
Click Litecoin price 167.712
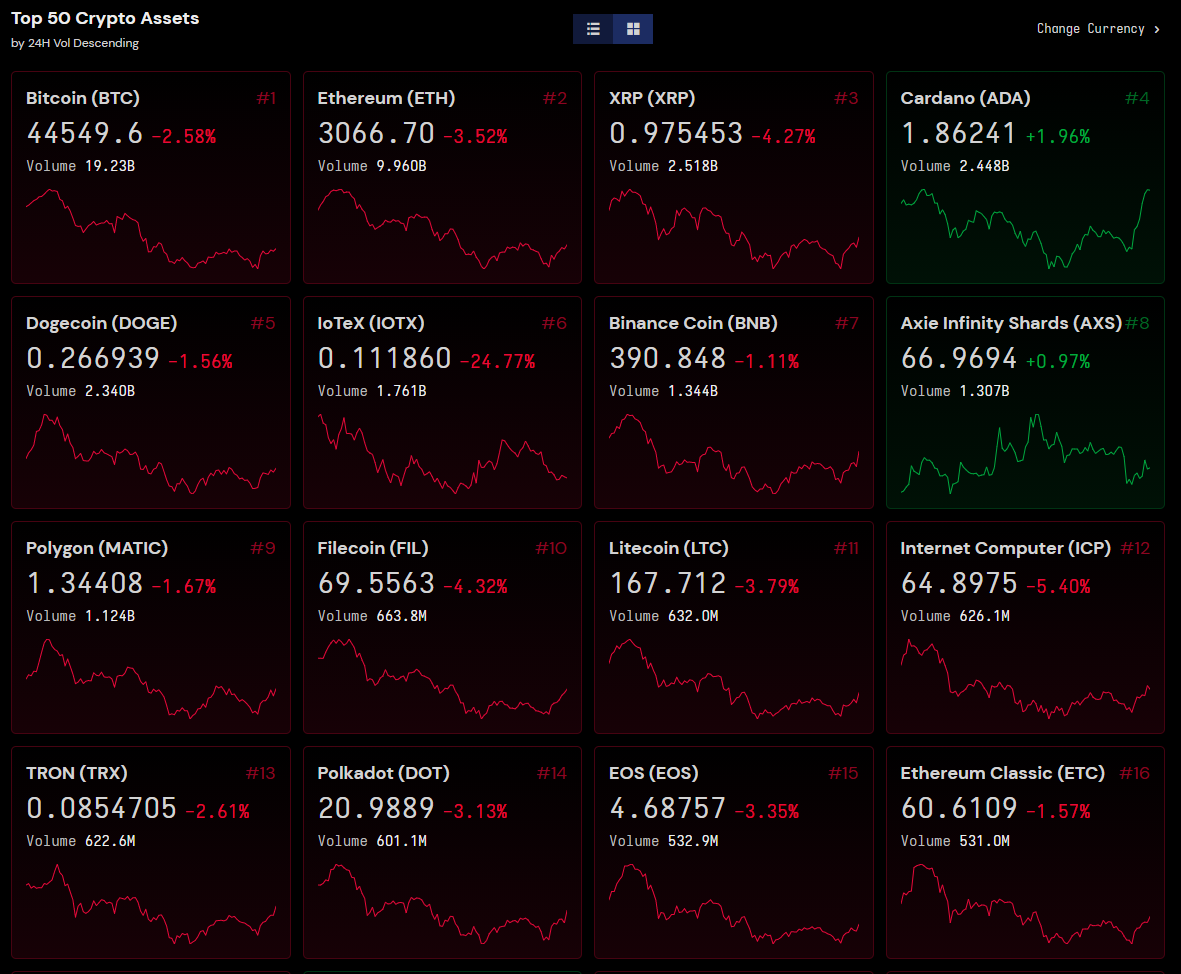tap(667, 583)
